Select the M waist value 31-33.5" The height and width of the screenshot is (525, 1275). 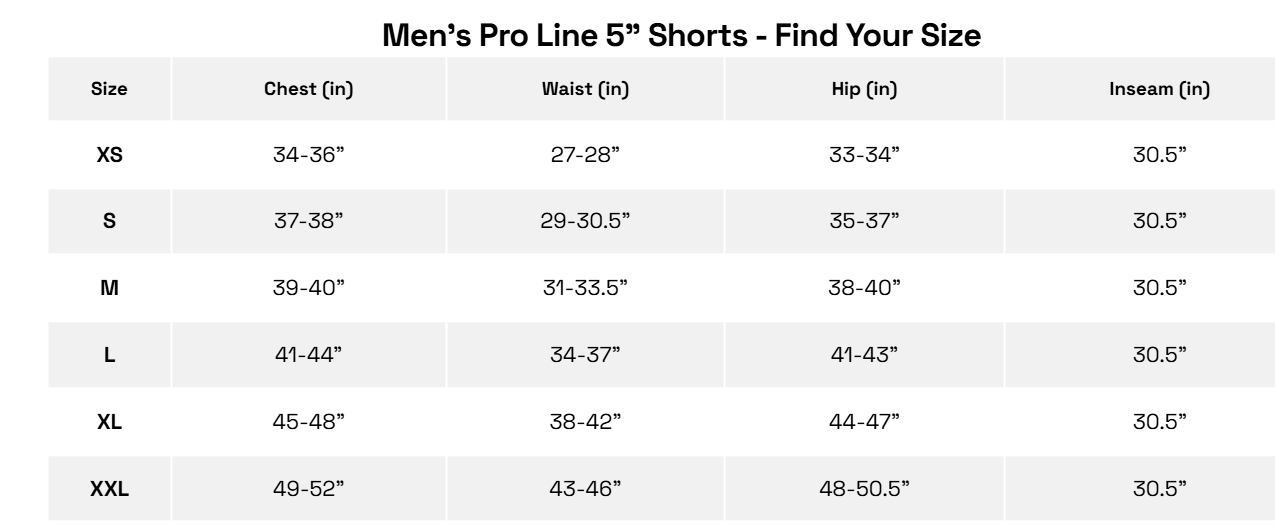(x=585, y=288)
